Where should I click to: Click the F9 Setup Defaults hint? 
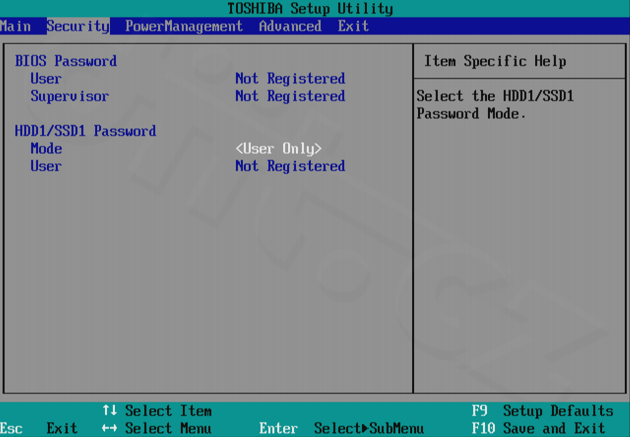(542, 411)
